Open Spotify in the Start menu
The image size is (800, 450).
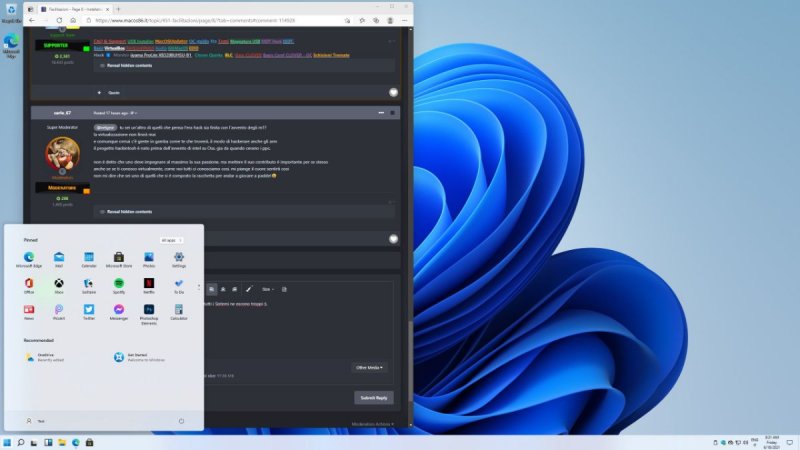(x=119, y=286)
